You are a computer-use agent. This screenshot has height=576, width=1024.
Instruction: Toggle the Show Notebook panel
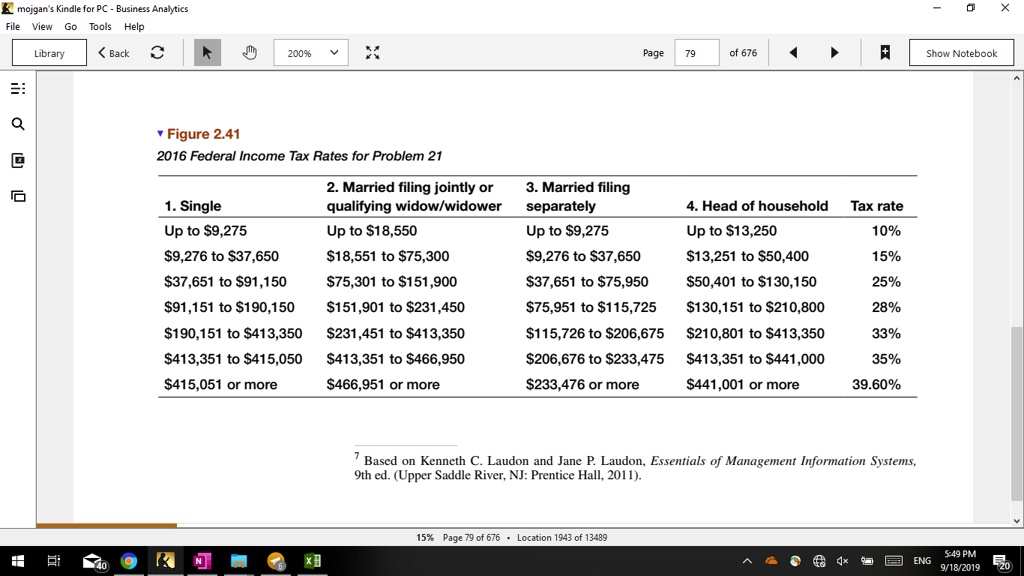pyautogui.click(x=960, y=52)
